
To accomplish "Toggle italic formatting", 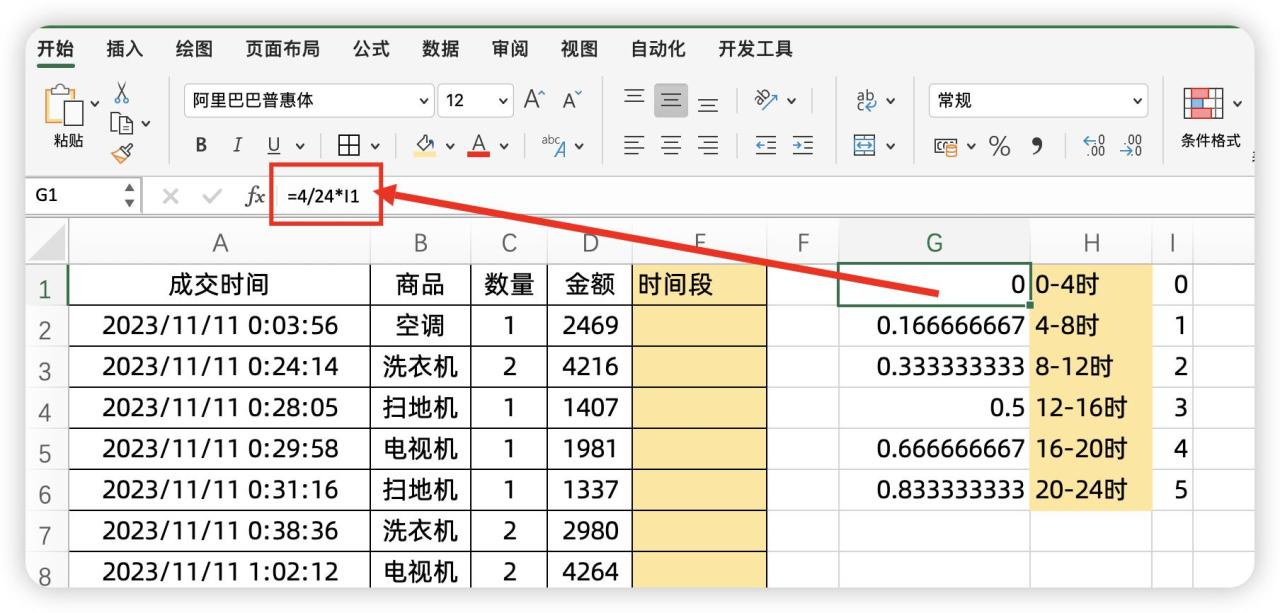I will pyautogui.click(x=237, y=146).
